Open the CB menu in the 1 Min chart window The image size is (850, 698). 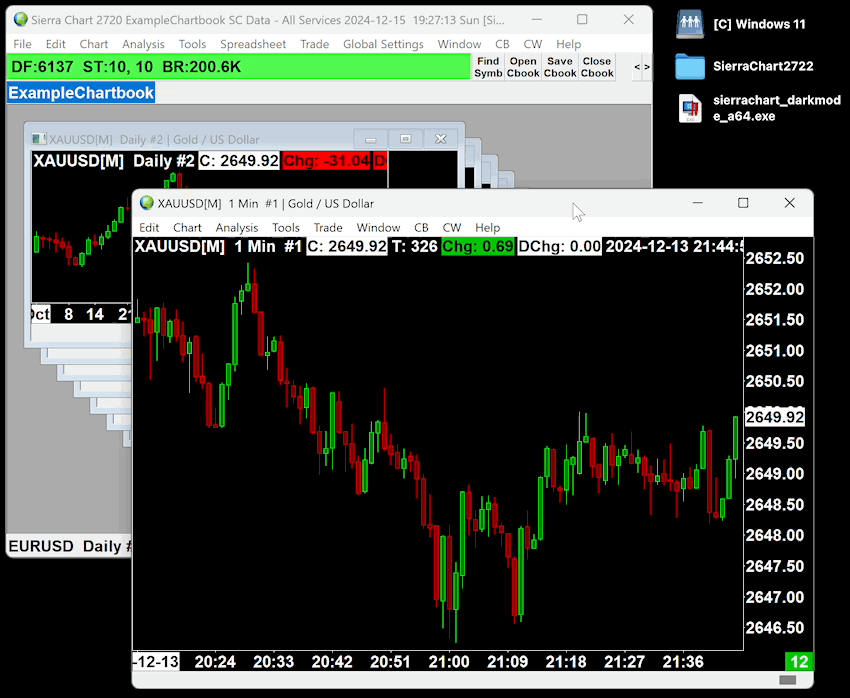pos(421,228)
